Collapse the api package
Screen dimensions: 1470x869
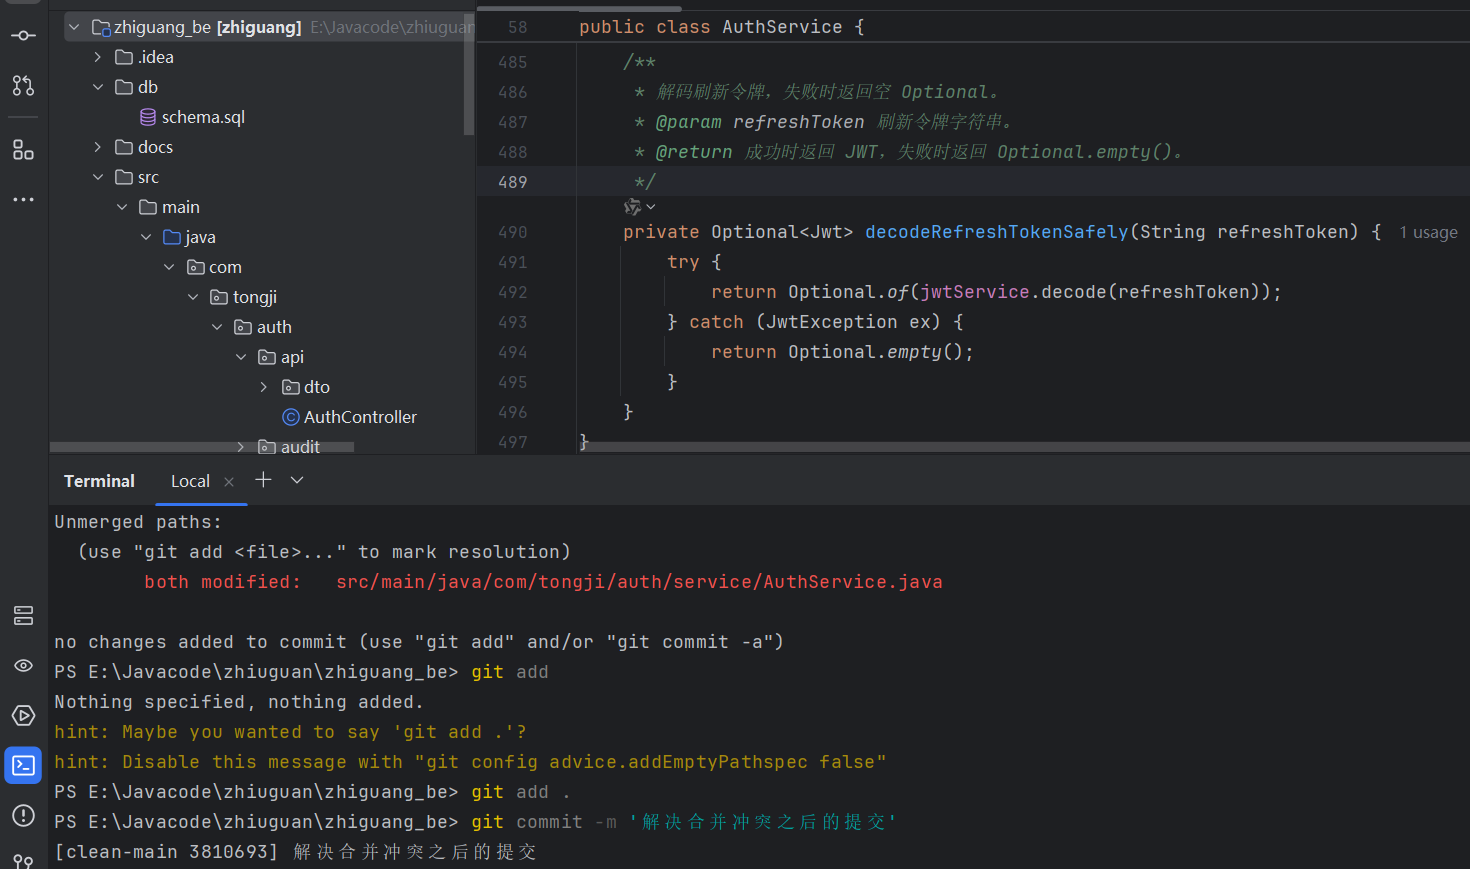pos(241,357)
